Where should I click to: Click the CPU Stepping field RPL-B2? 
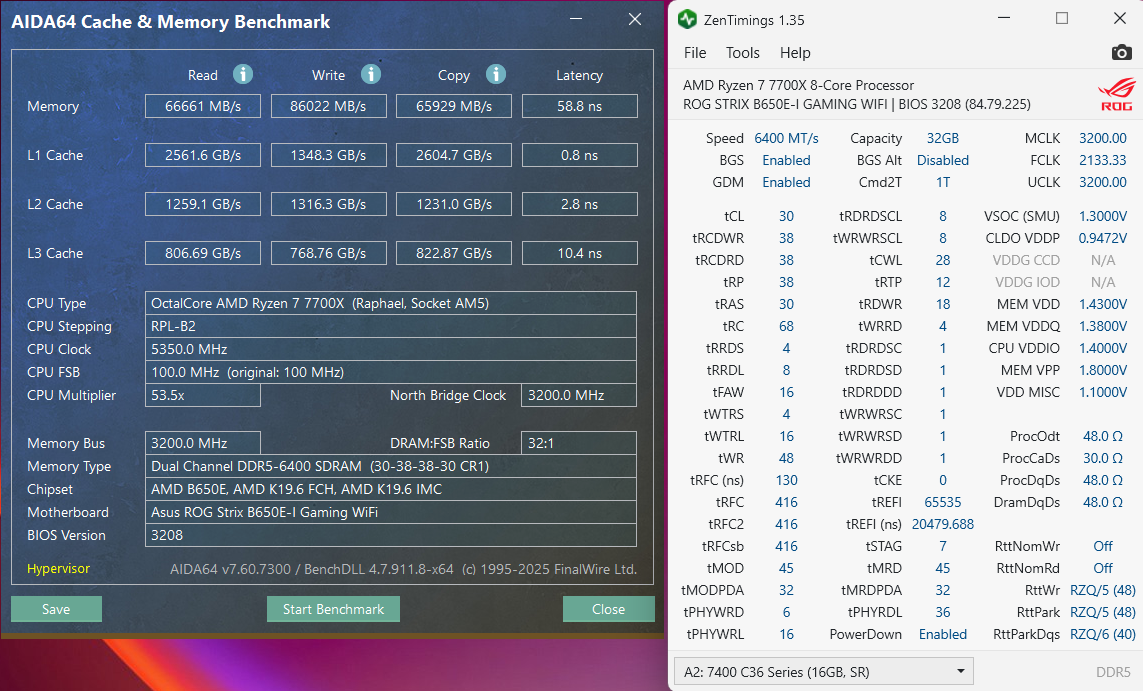[x=391, y=326]
